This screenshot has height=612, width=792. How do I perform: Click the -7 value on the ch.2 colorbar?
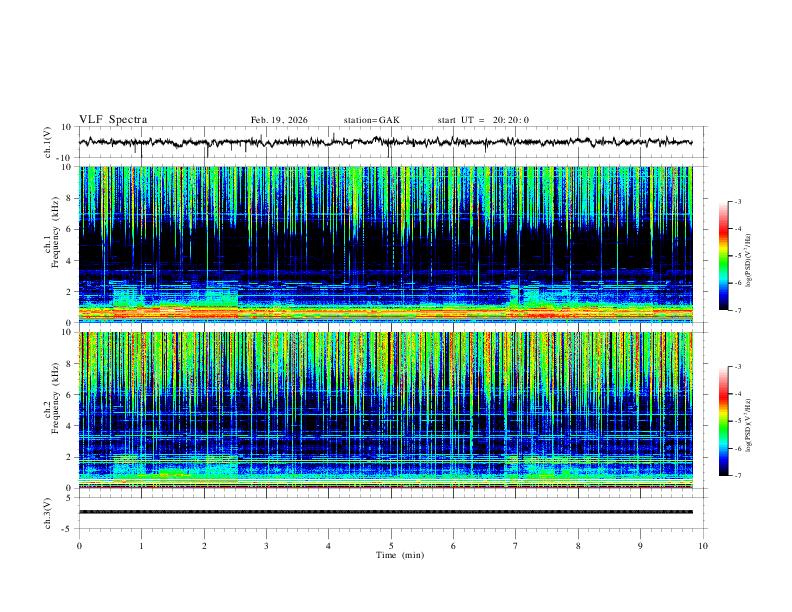(x=737, y=475)
